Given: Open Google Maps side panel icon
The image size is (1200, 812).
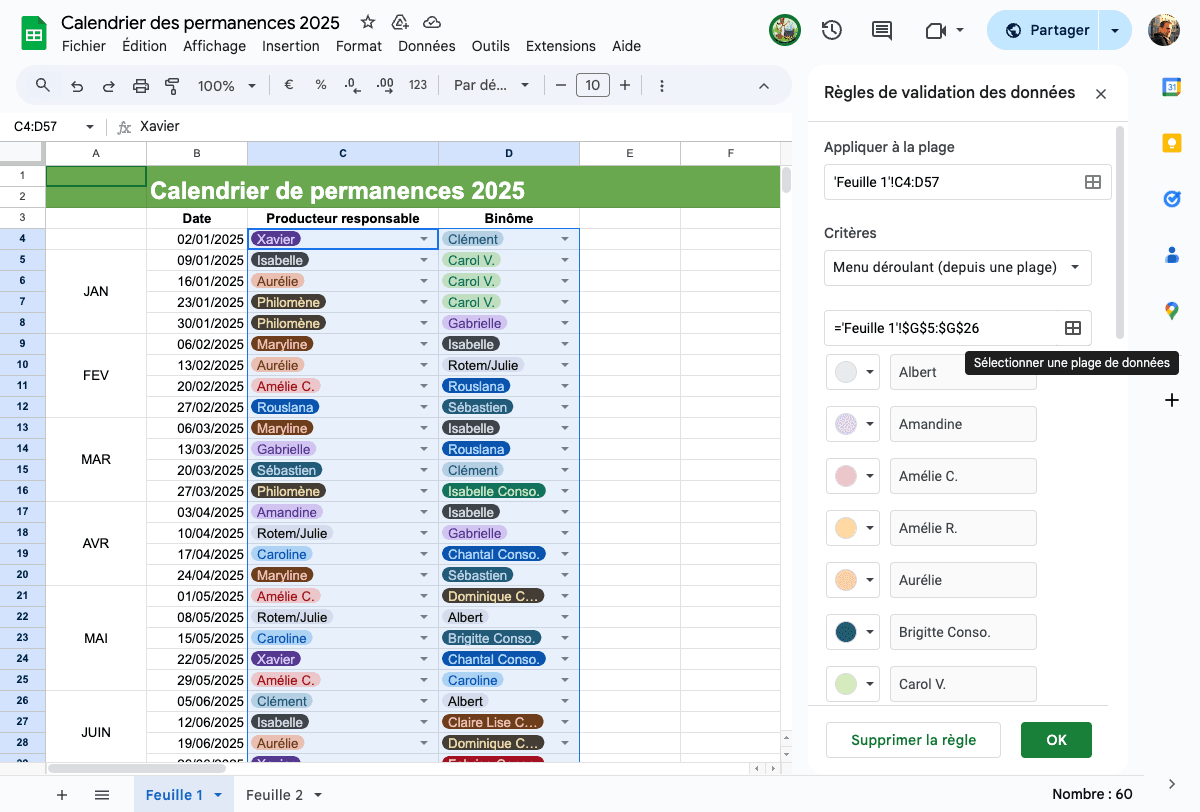Looking at the screenshot, I should point(1172,311).
